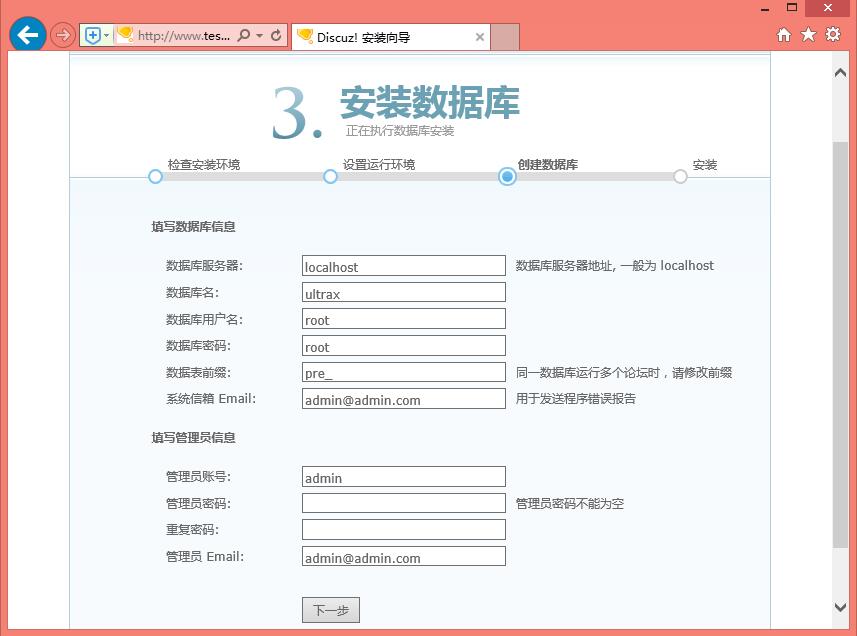
Task: Click the browser Forward arrow button
Action: click(63, 36)
